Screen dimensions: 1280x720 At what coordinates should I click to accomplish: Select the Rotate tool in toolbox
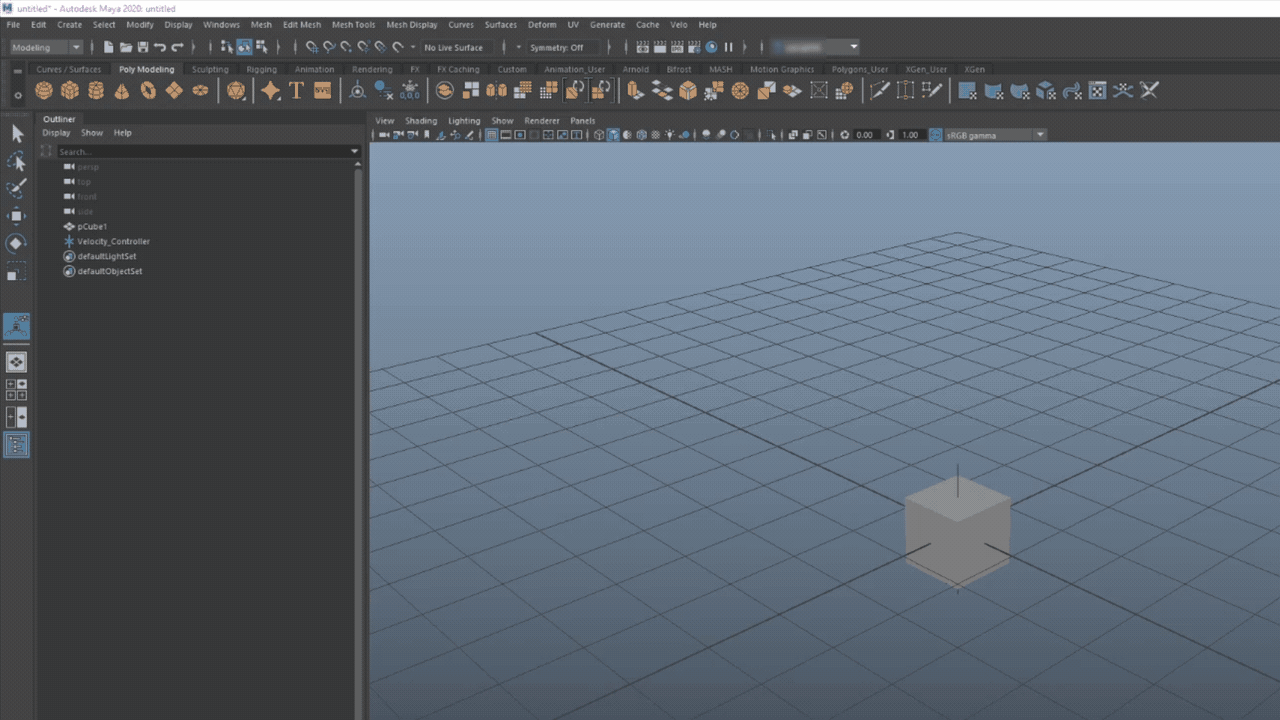pyautogui.click(x=17, y=243)
